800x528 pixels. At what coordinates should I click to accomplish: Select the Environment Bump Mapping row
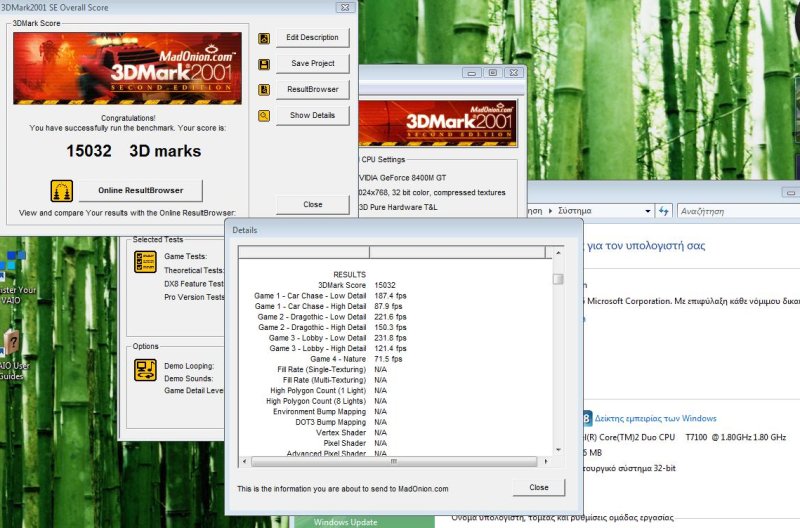click(x=330, y=412)
